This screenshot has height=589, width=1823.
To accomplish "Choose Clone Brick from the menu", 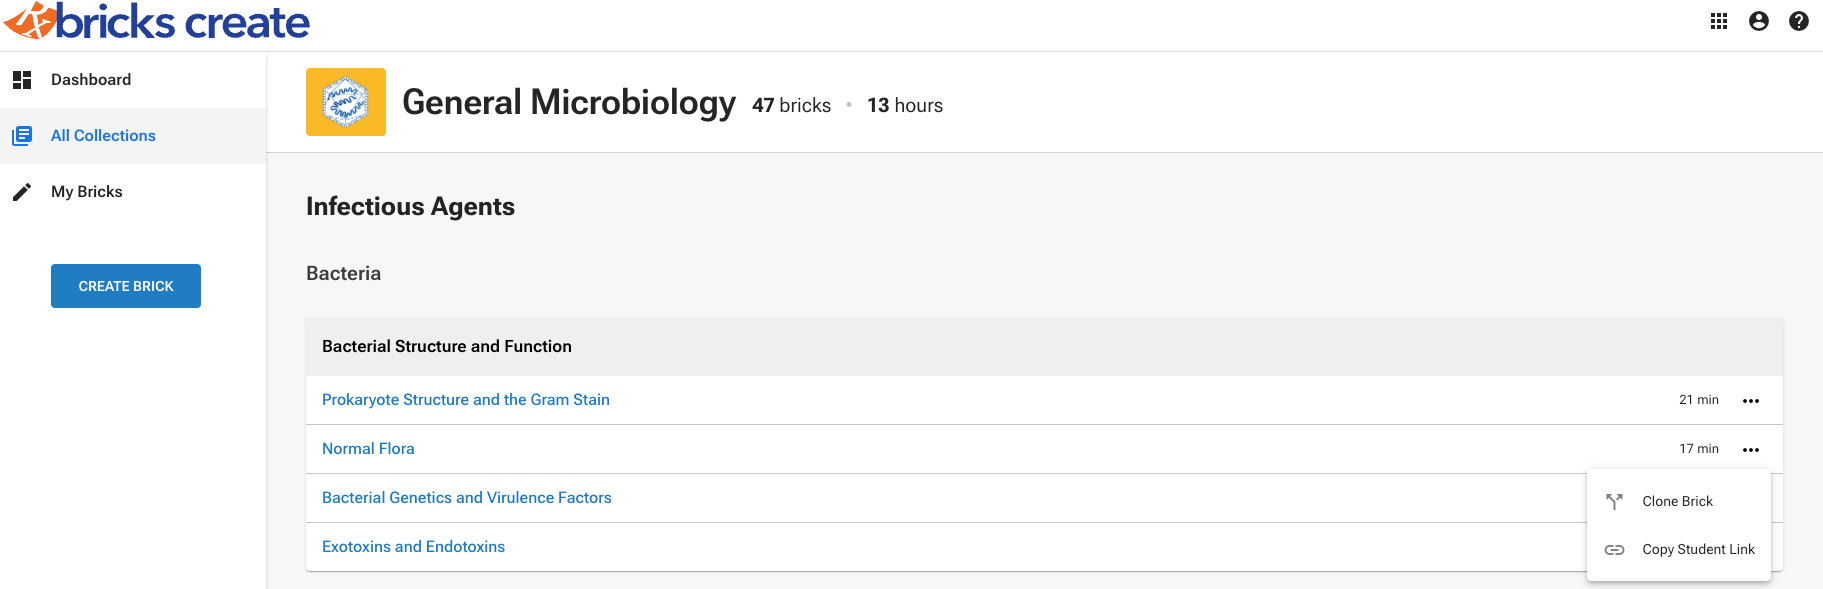I will (1677, 501).
